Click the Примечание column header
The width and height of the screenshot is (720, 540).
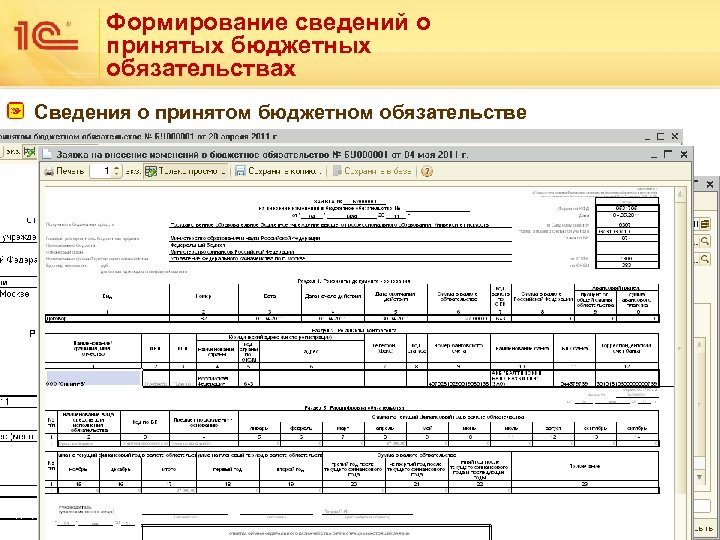tap(585, 466)
